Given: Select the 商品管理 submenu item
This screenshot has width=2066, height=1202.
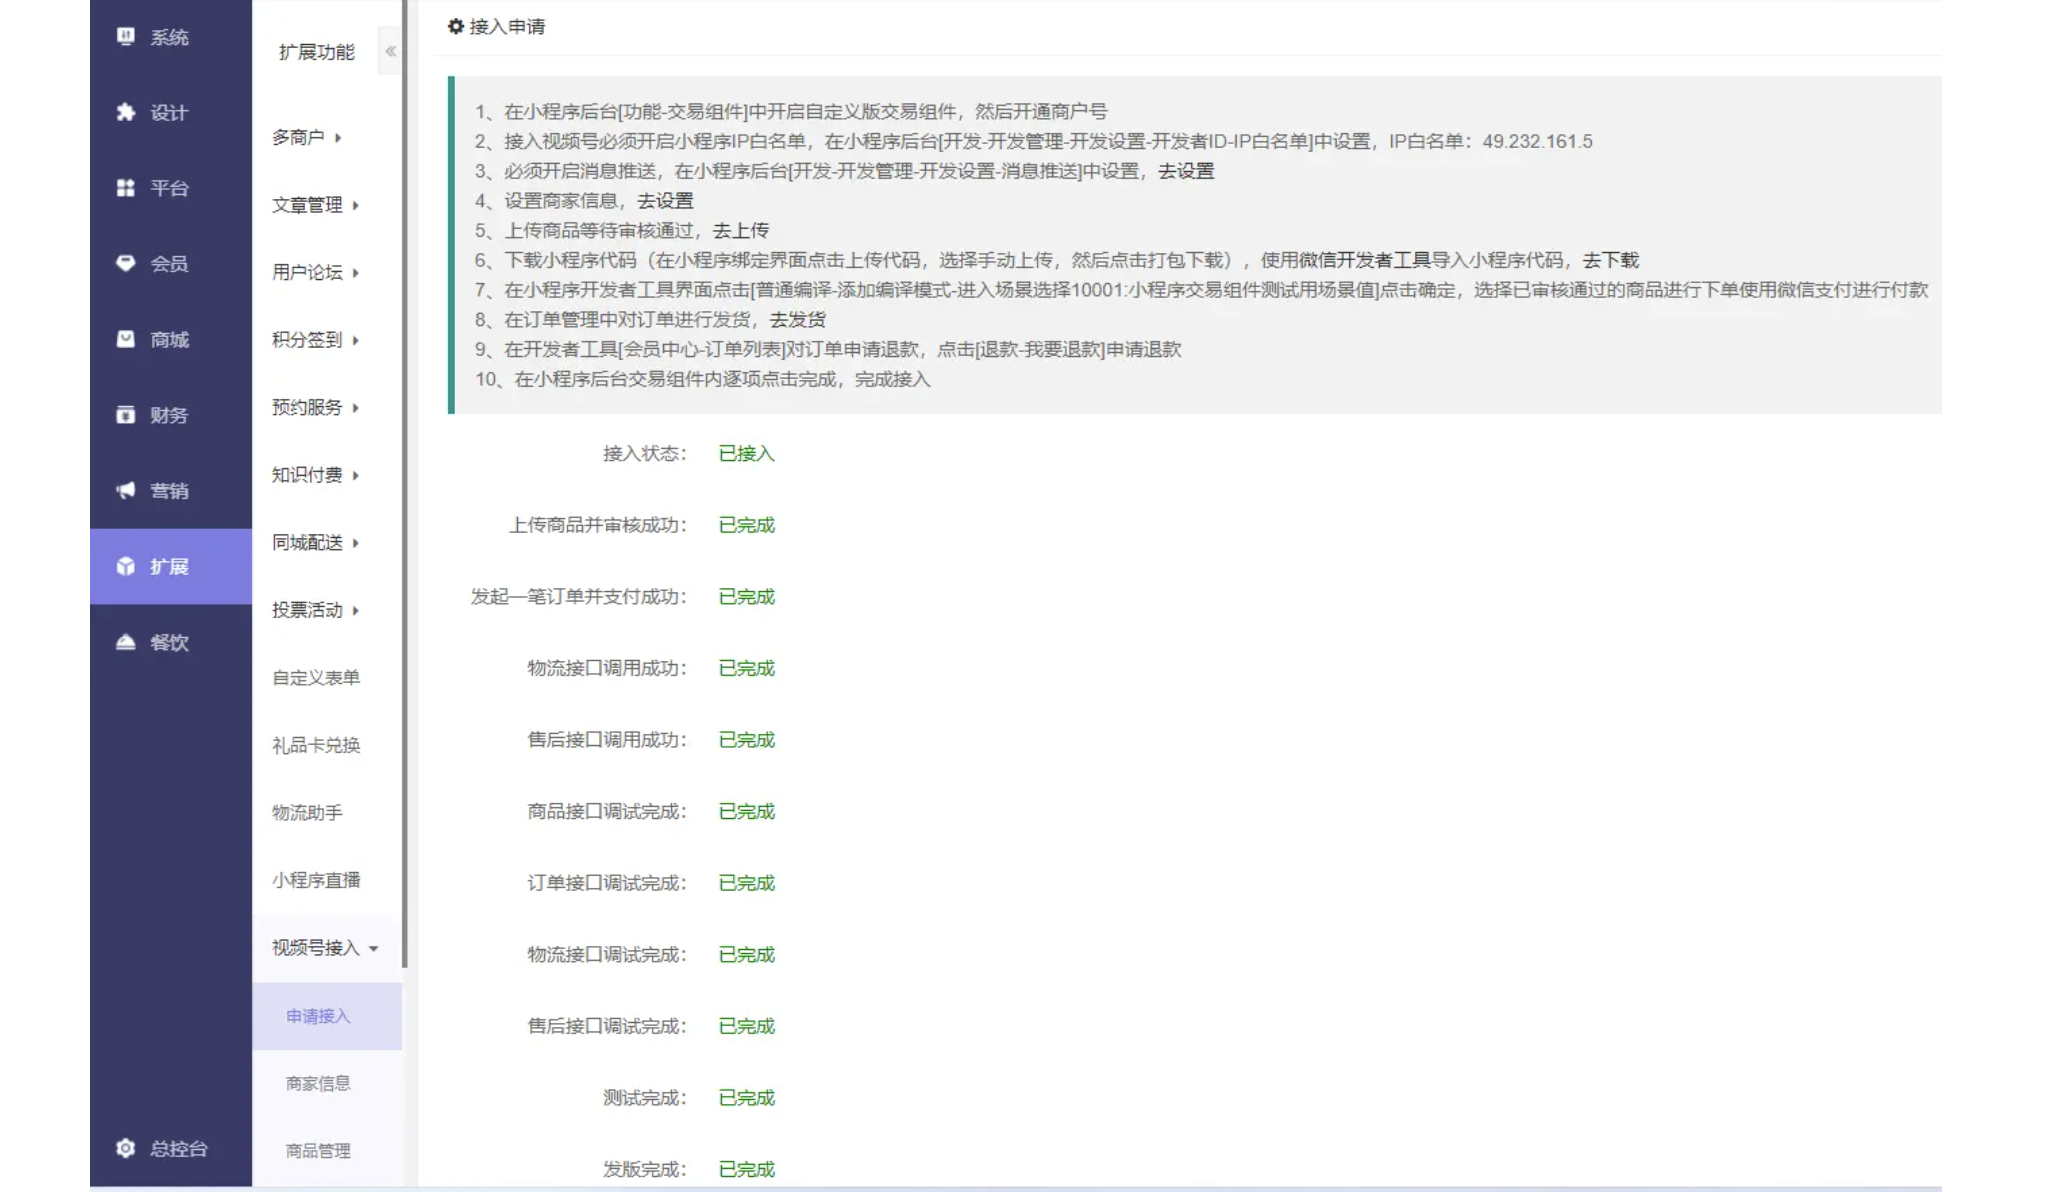Looking at the screenshot, I should (326, 1151).
